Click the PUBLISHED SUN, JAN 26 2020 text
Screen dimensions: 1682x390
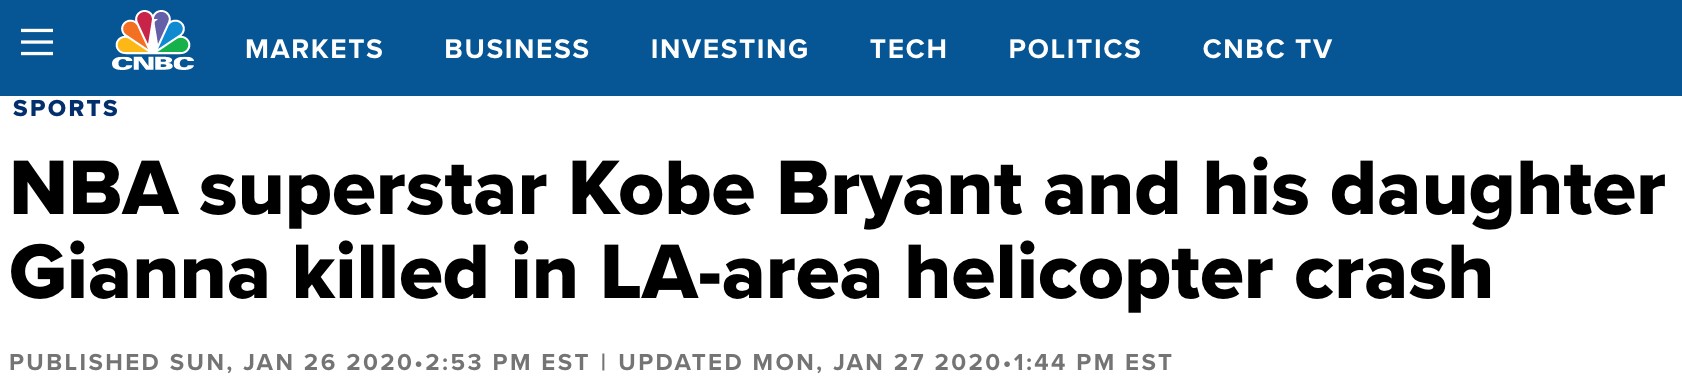coord(212,362)
